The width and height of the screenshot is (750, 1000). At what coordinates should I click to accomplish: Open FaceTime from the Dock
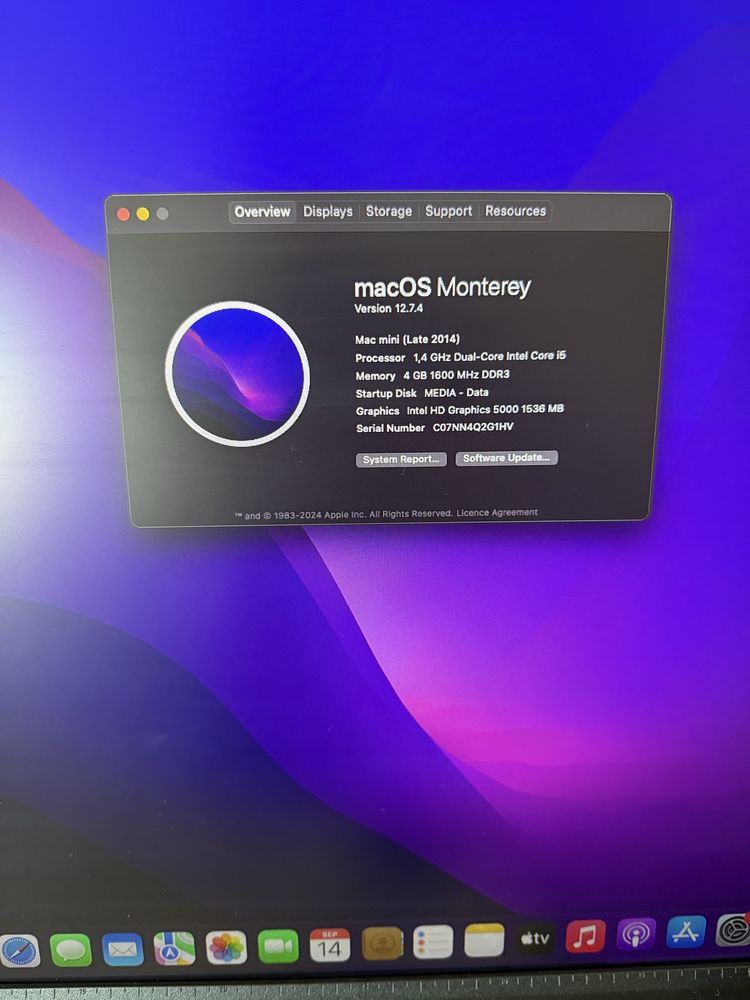click(x=278, y=946)
